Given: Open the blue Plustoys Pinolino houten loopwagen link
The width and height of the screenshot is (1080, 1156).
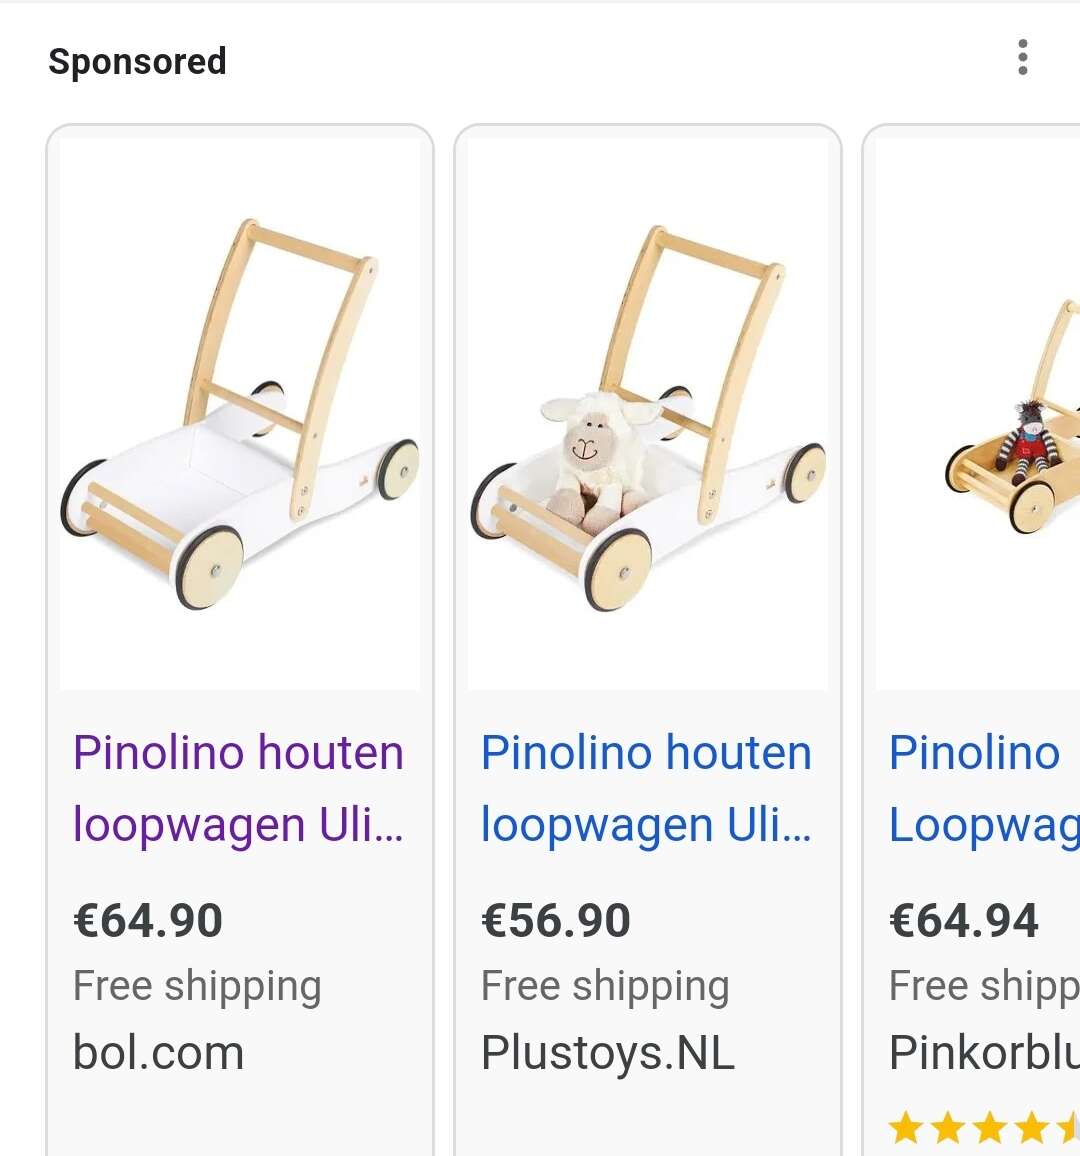Looking at the screenshot, I should click(x=646, y=788).
